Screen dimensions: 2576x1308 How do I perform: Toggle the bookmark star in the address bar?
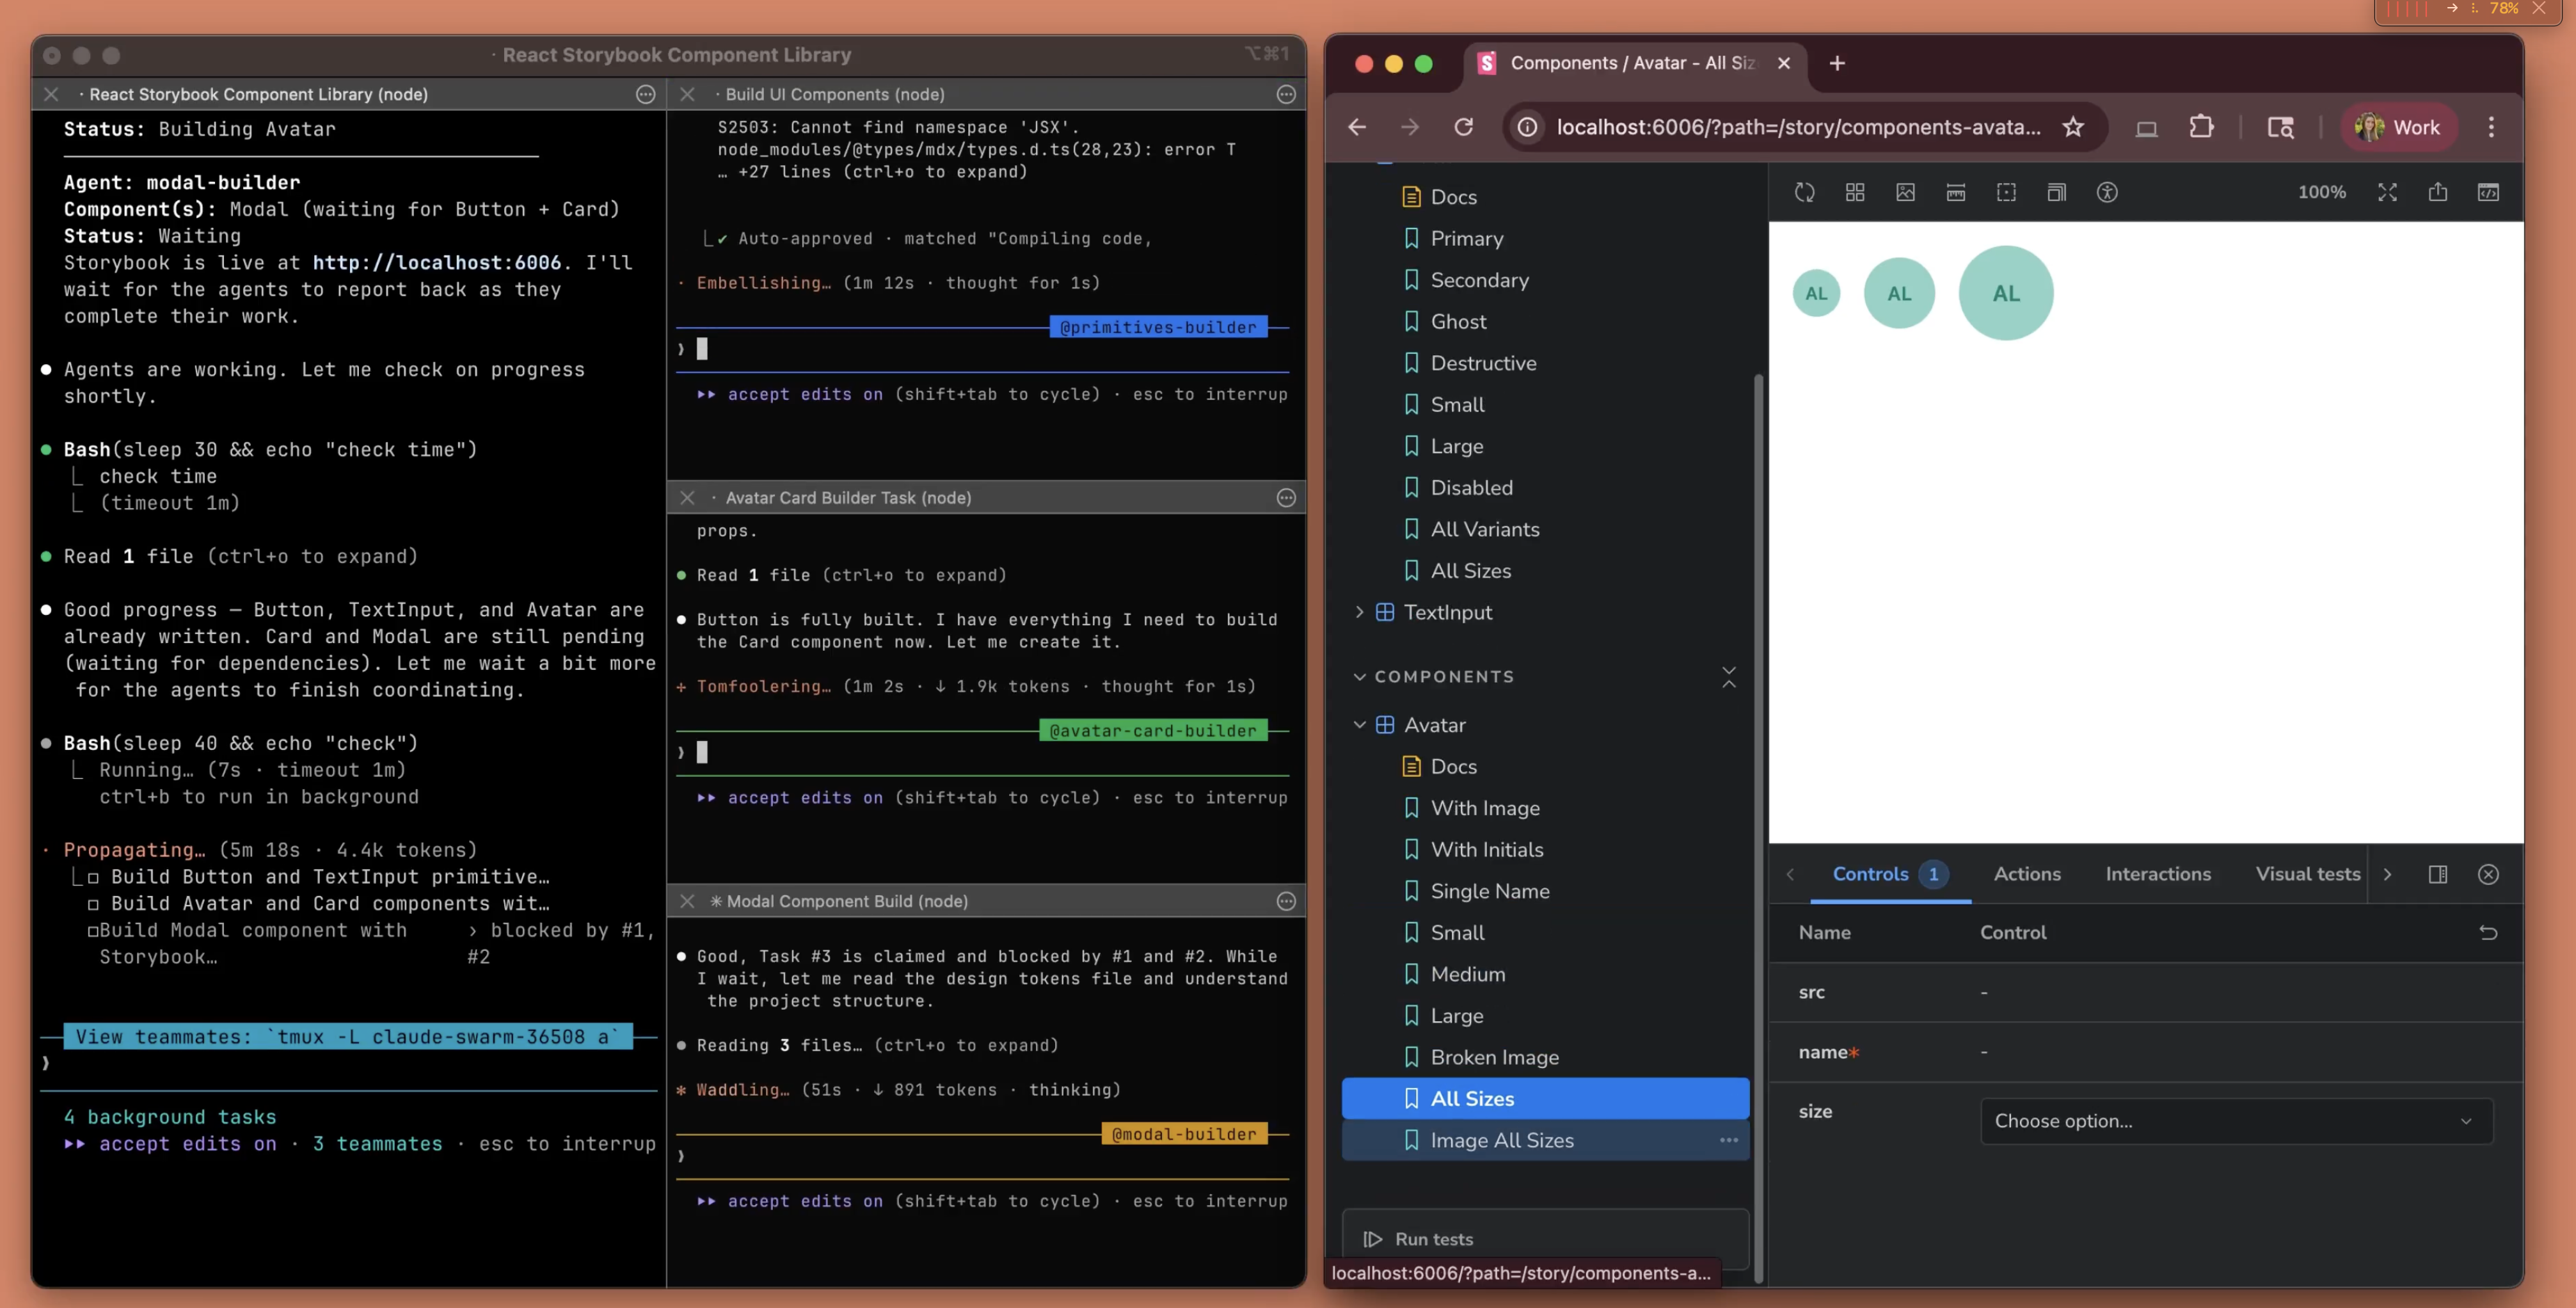2073,127
